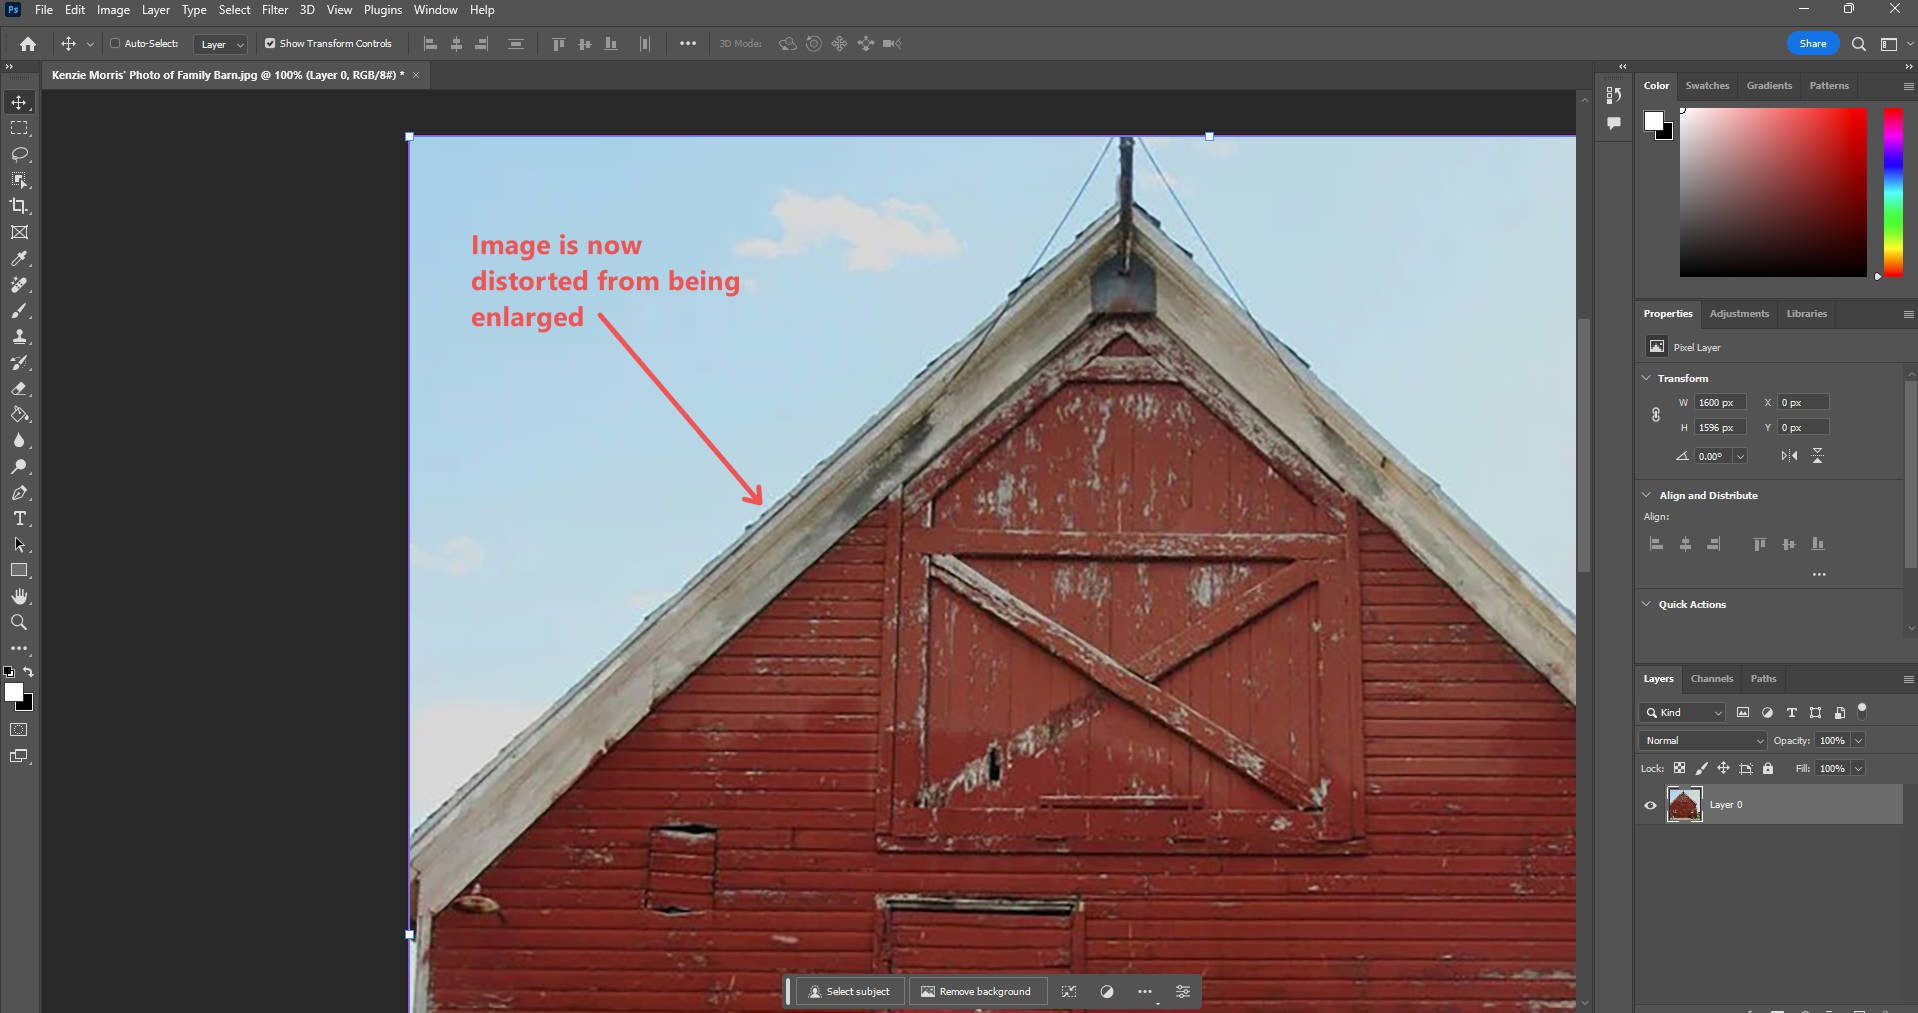Open the Filter menu
The image size is (1918, 1013).
(274, 9)
